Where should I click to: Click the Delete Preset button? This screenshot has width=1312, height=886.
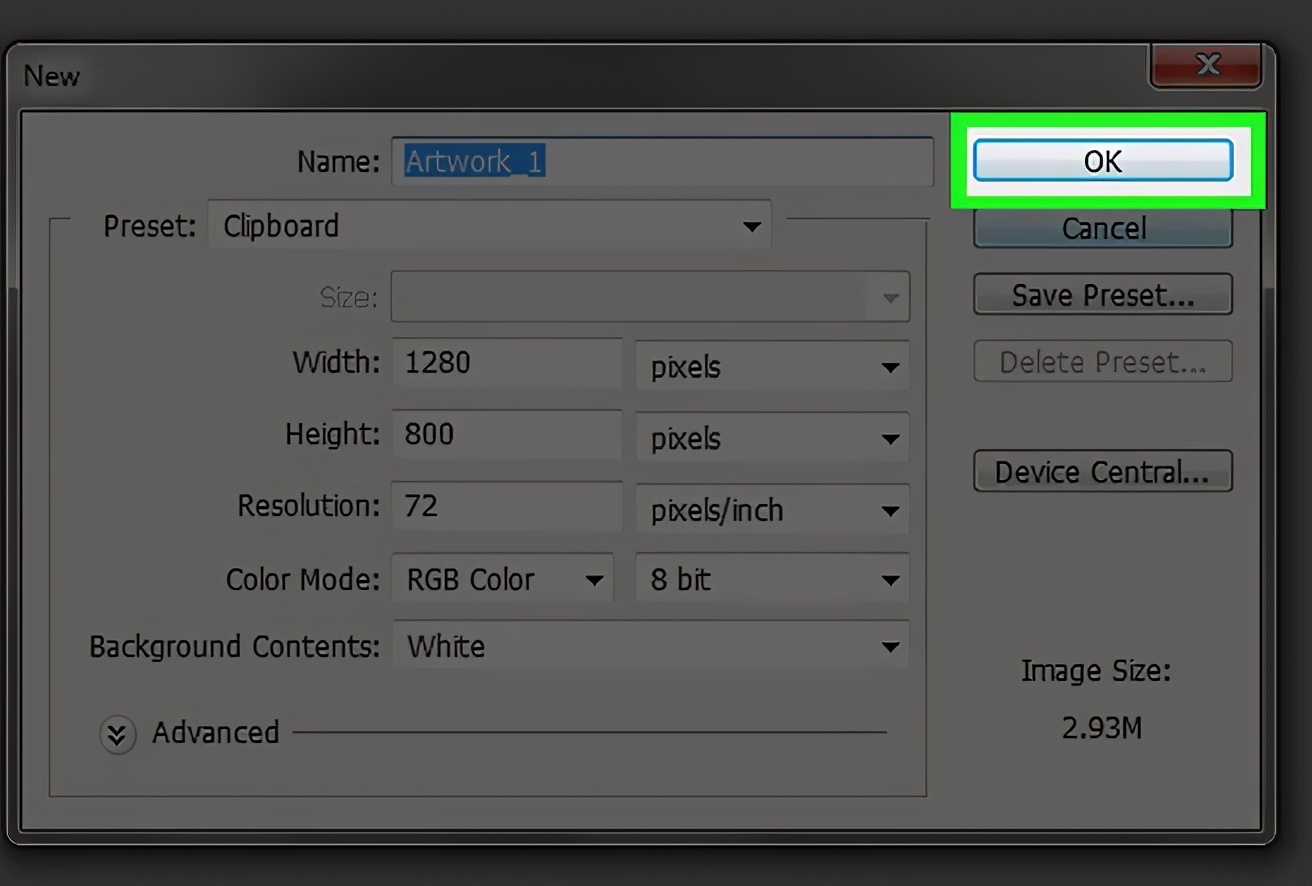[x=1102, y=362]
